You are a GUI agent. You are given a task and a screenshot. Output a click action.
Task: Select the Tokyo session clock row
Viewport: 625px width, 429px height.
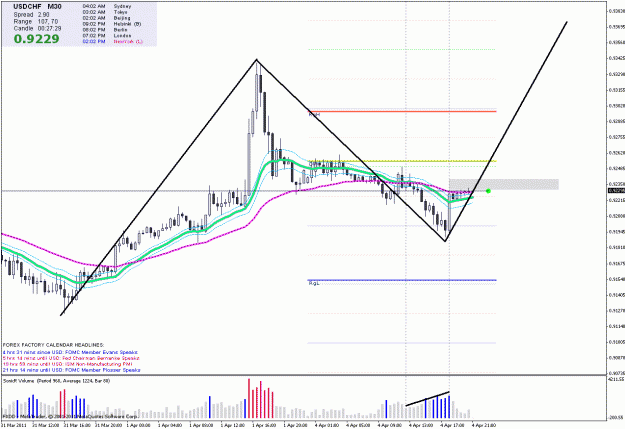click(x=105, y=12)
